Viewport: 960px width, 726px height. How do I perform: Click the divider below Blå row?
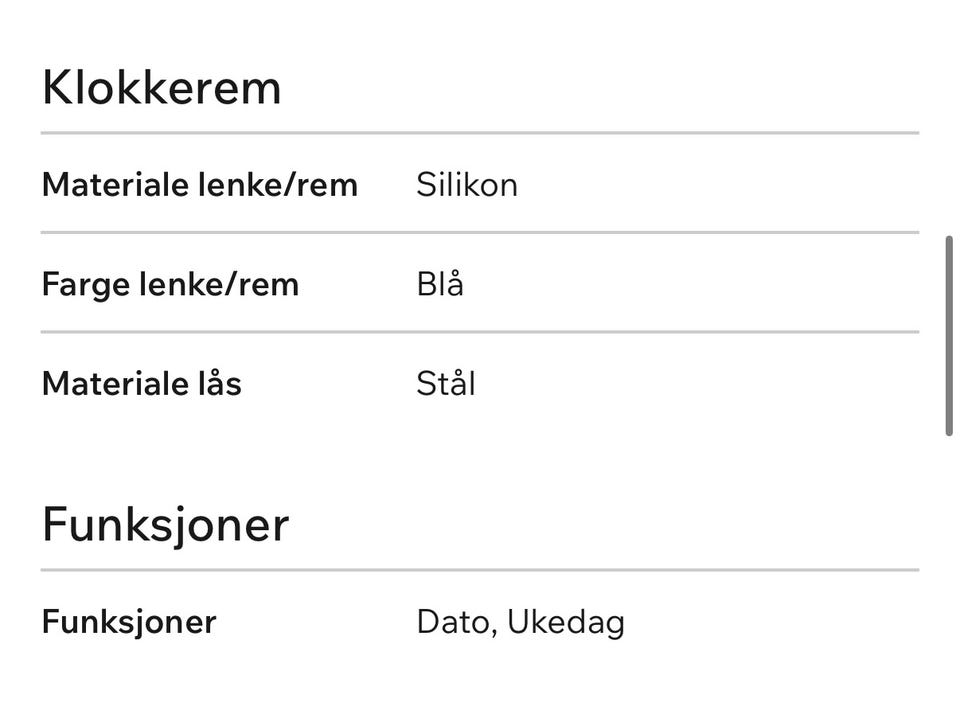[x=480, y=332]
